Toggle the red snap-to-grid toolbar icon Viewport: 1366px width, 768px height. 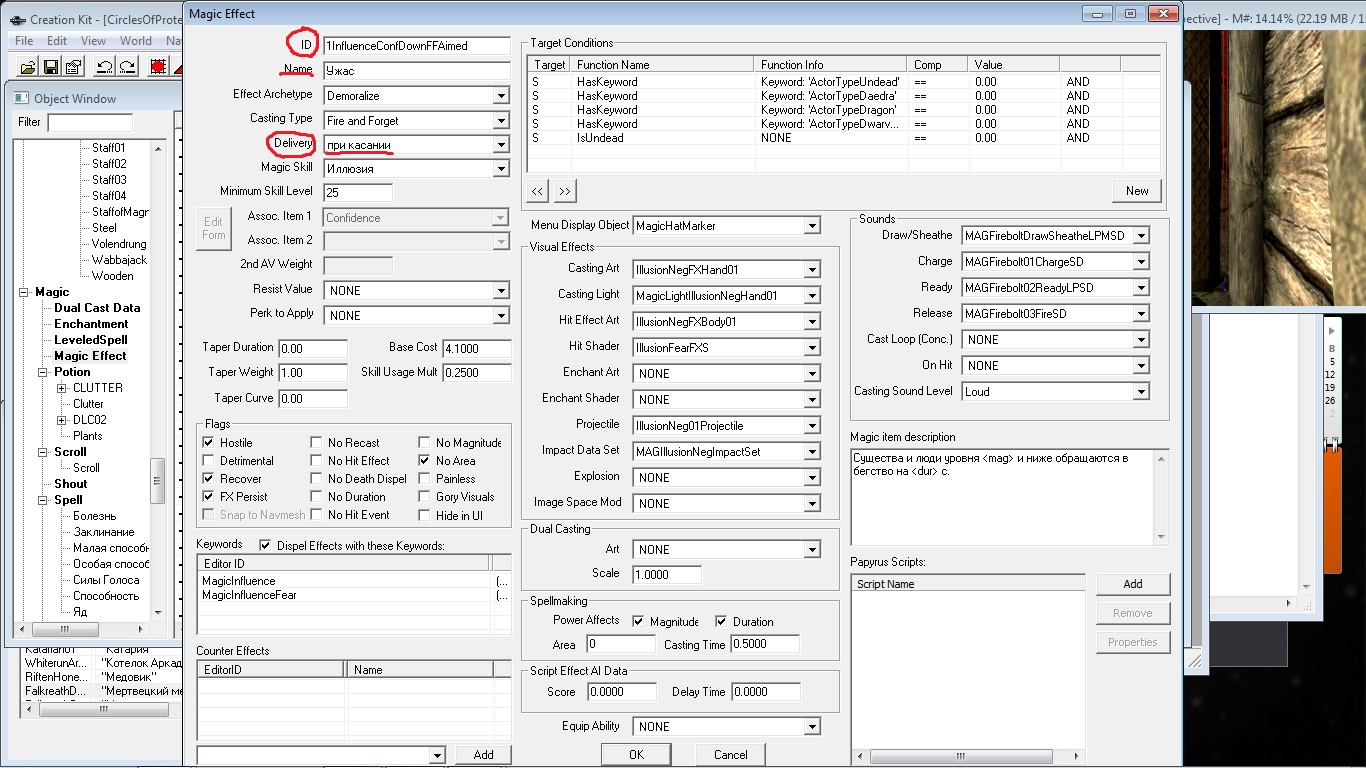tap(157, 68)
